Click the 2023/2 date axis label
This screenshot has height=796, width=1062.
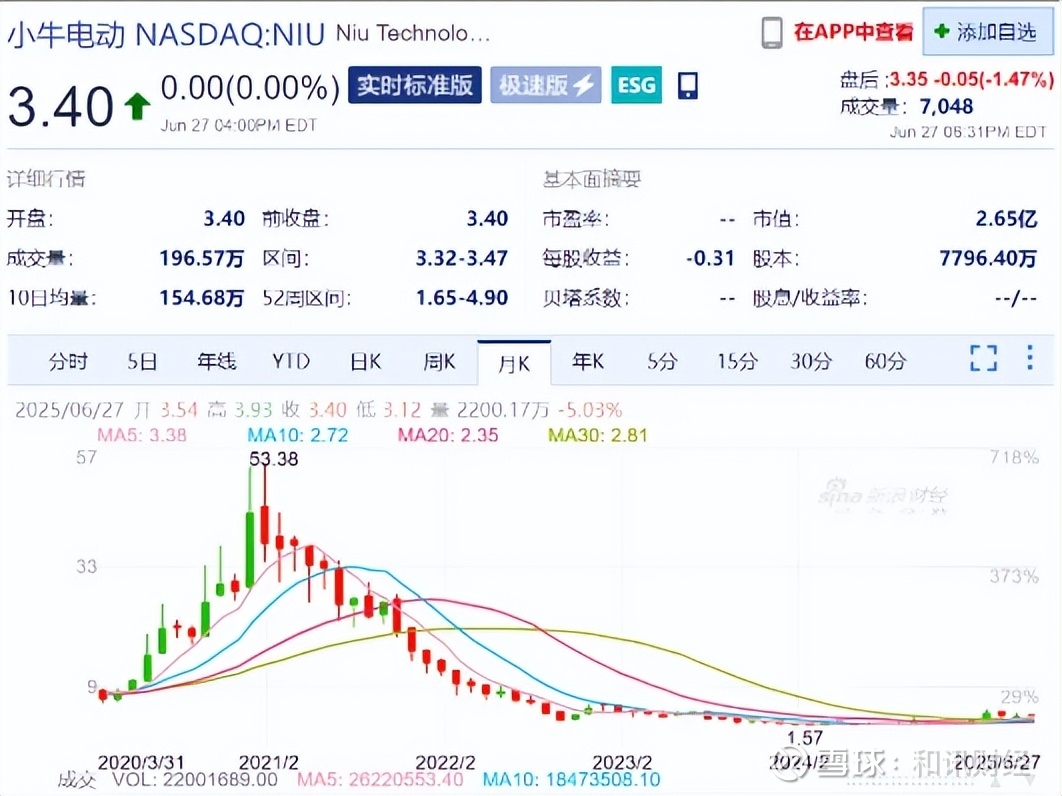[x=622, y=763]
